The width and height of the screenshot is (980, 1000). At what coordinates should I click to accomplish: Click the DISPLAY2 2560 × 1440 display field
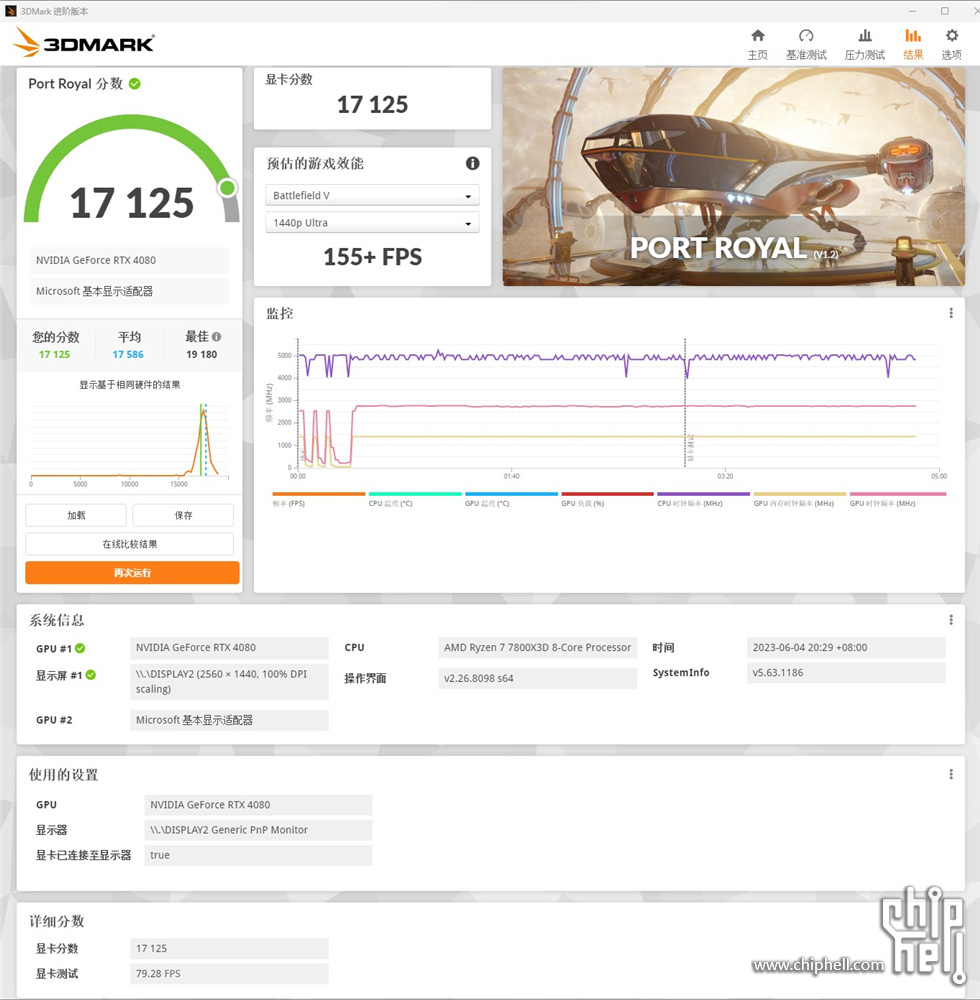229,681
